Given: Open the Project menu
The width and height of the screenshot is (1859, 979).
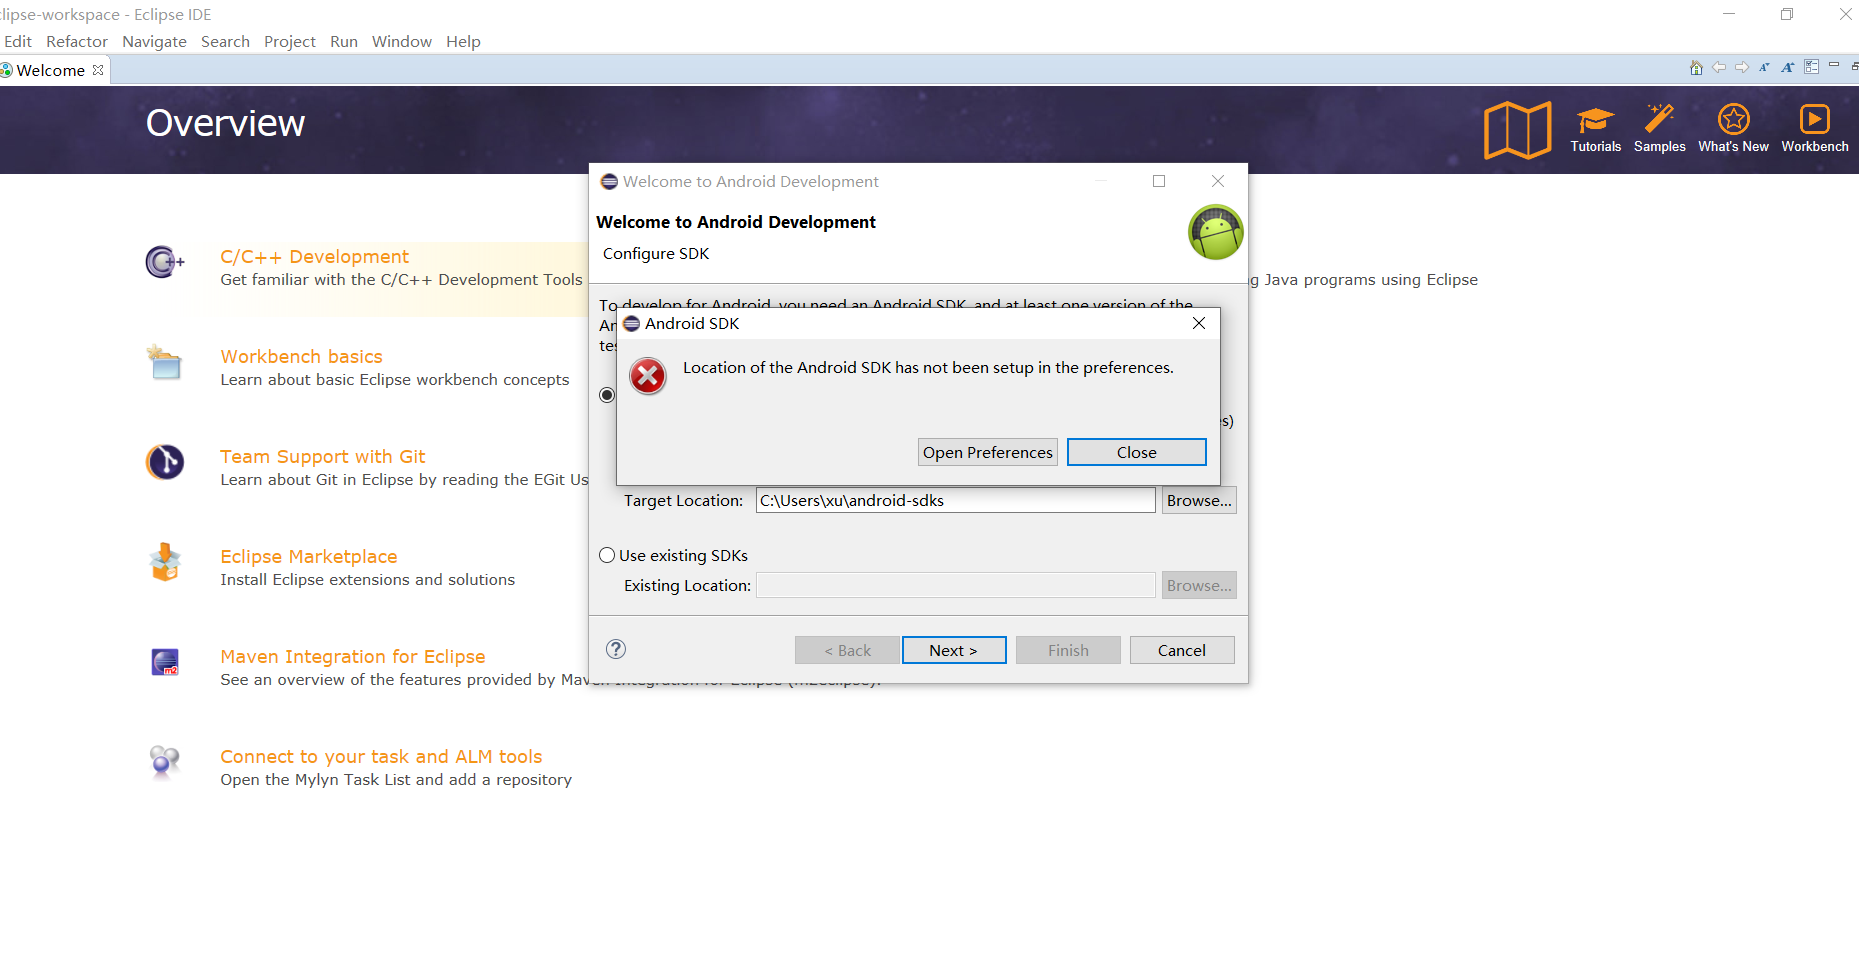Looking at the screenshot, I should (289, 41).
